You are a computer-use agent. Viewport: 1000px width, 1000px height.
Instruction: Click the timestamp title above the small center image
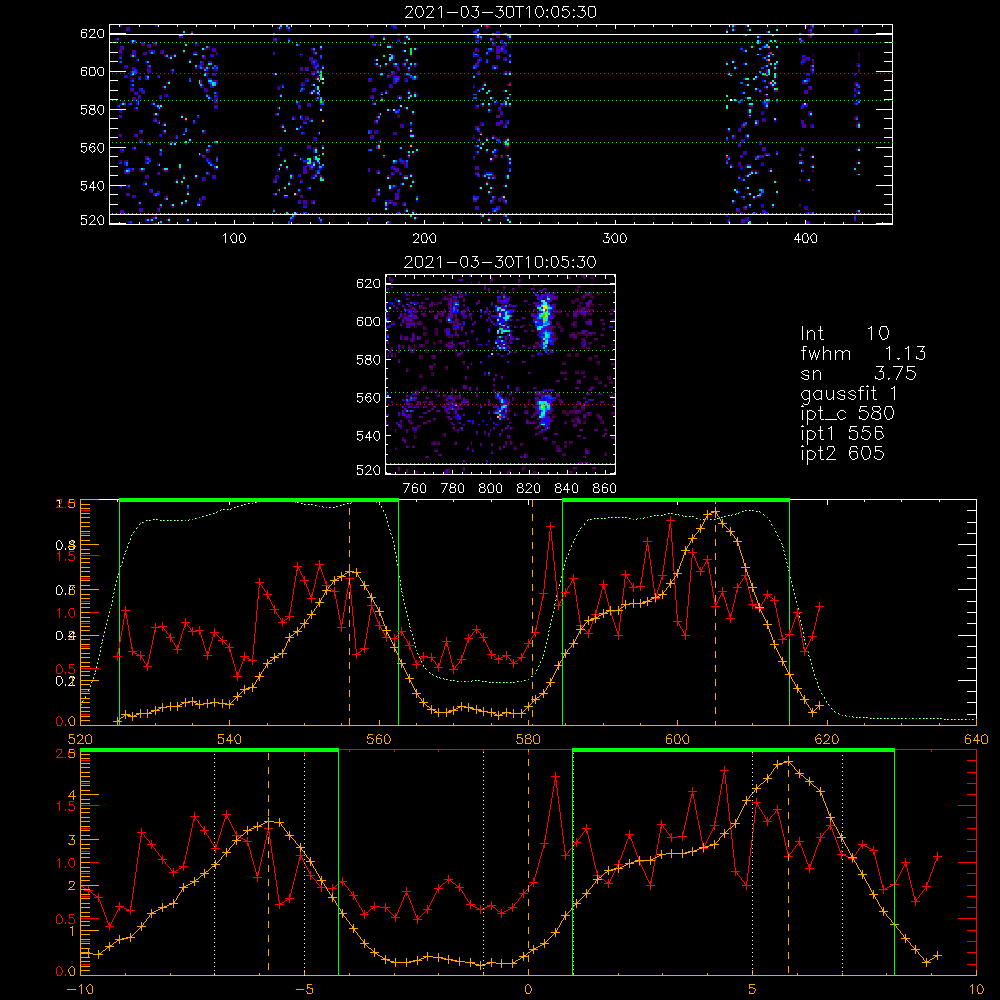[x=500, y=262]
